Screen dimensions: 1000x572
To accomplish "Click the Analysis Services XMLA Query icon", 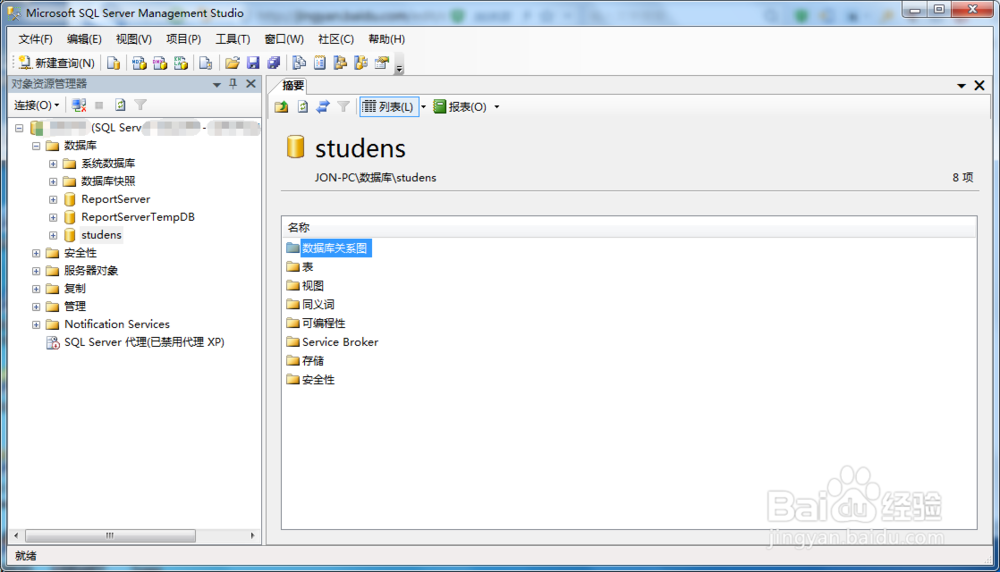I will pyautogui.click(x=181, y=62).
